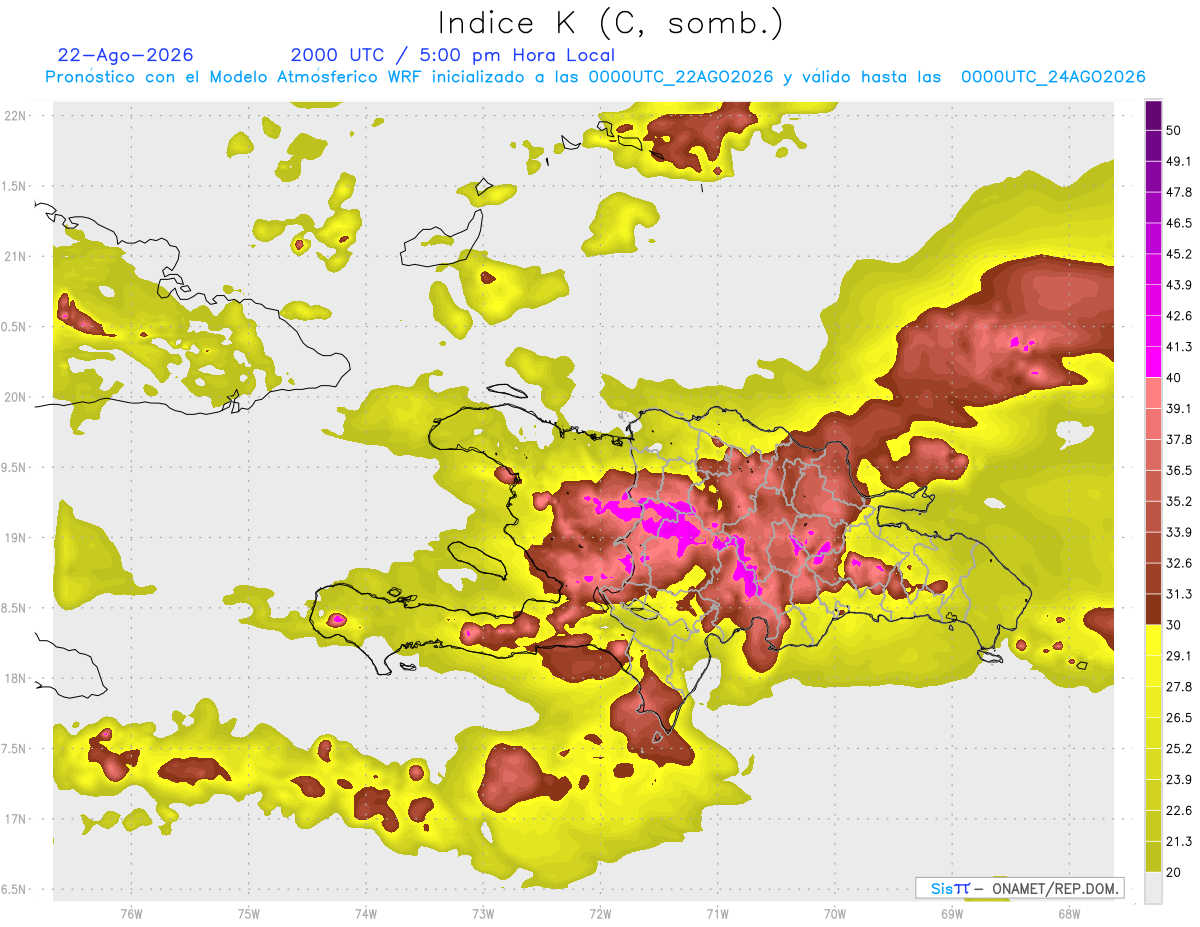Click the valid-until stamp '0000UTC_24AGO2026'
Screen dimensions: 1200x927
1053,77
